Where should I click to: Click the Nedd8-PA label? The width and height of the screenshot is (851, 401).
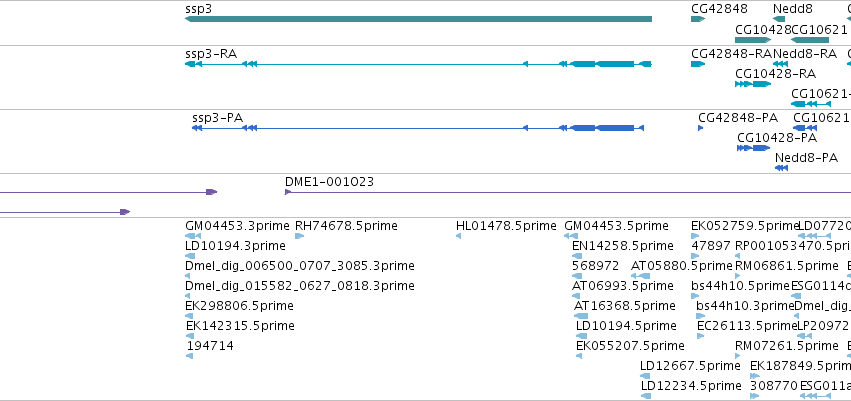coord(806,158)
